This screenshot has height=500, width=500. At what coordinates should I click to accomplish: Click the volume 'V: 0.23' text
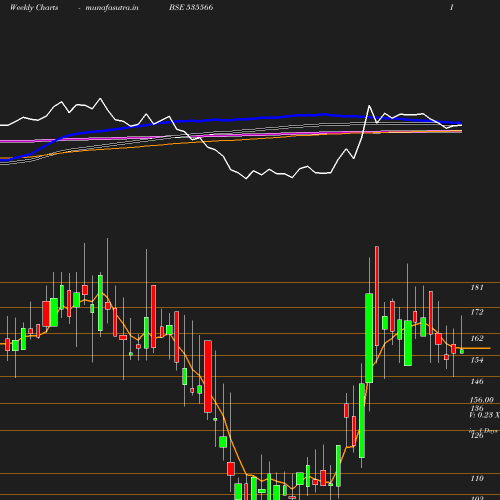click(481, 415)
